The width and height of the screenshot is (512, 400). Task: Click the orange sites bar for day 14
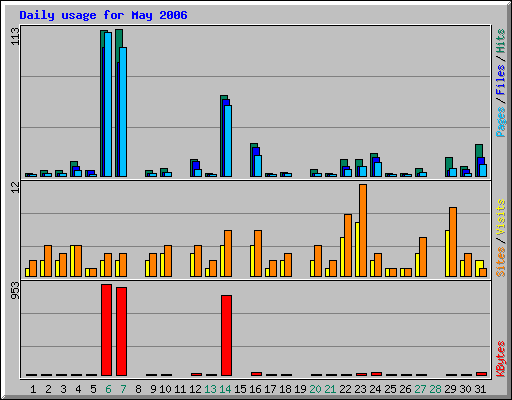[228, 253]
